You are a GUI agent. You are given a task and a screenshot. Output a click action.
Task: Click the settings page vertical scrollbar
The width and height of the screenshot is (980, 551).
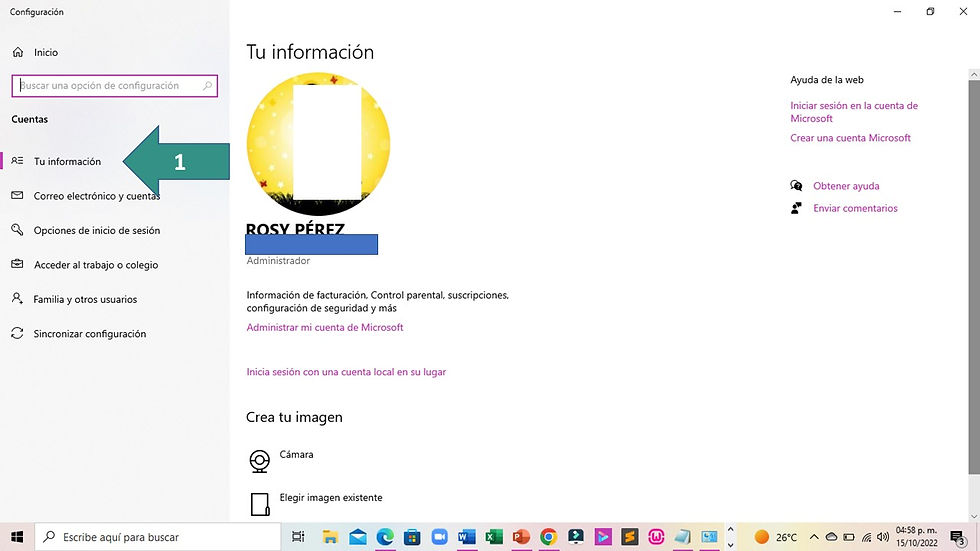[974, 277]
